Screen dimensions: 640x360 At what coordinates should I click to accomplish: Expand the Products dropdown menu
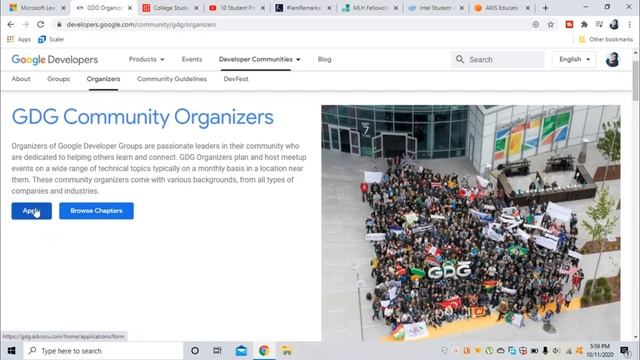147,59
